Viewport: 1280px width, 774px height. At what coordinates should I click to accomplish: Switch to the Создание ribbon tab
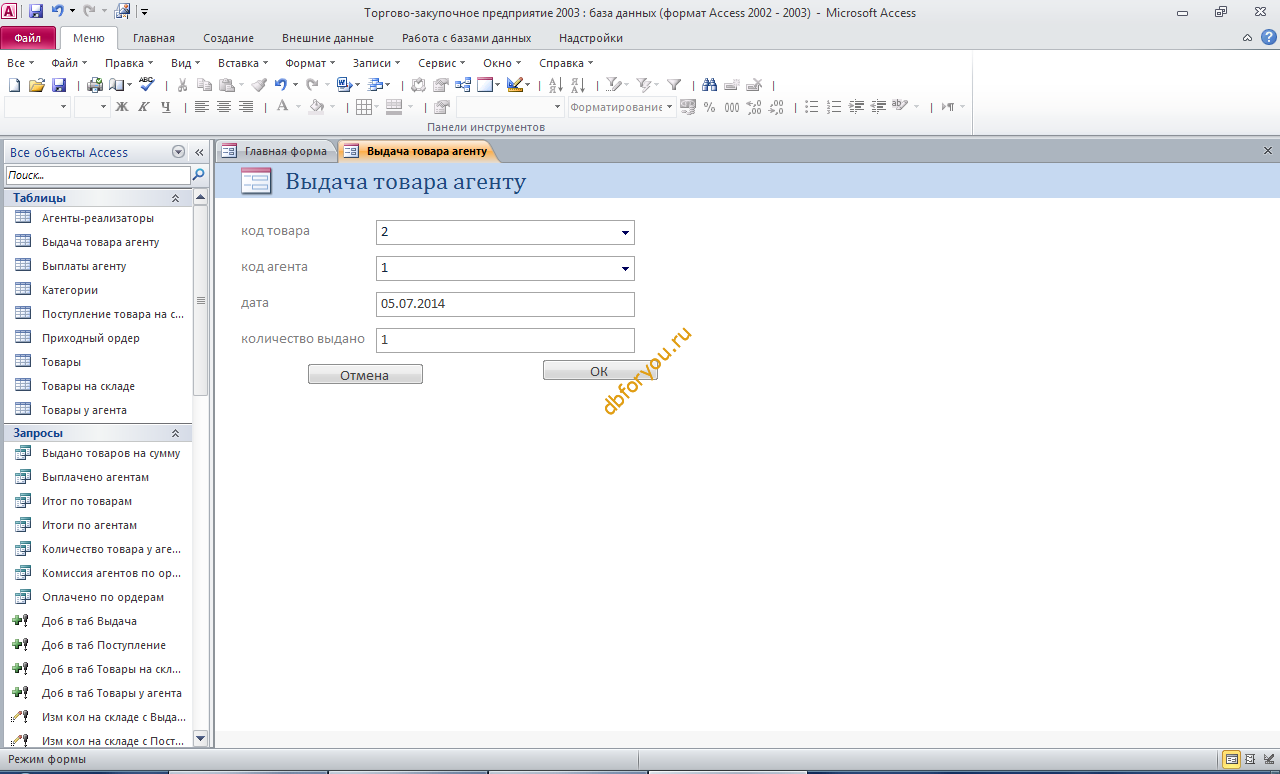click(228, 38)
